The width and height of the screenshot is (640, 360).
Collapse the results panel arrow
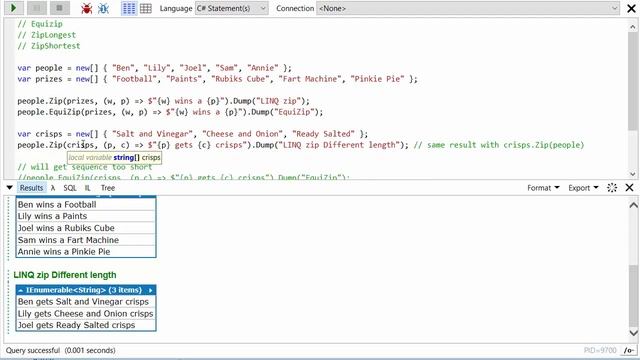pyautogui.click(x=9, y=188)
